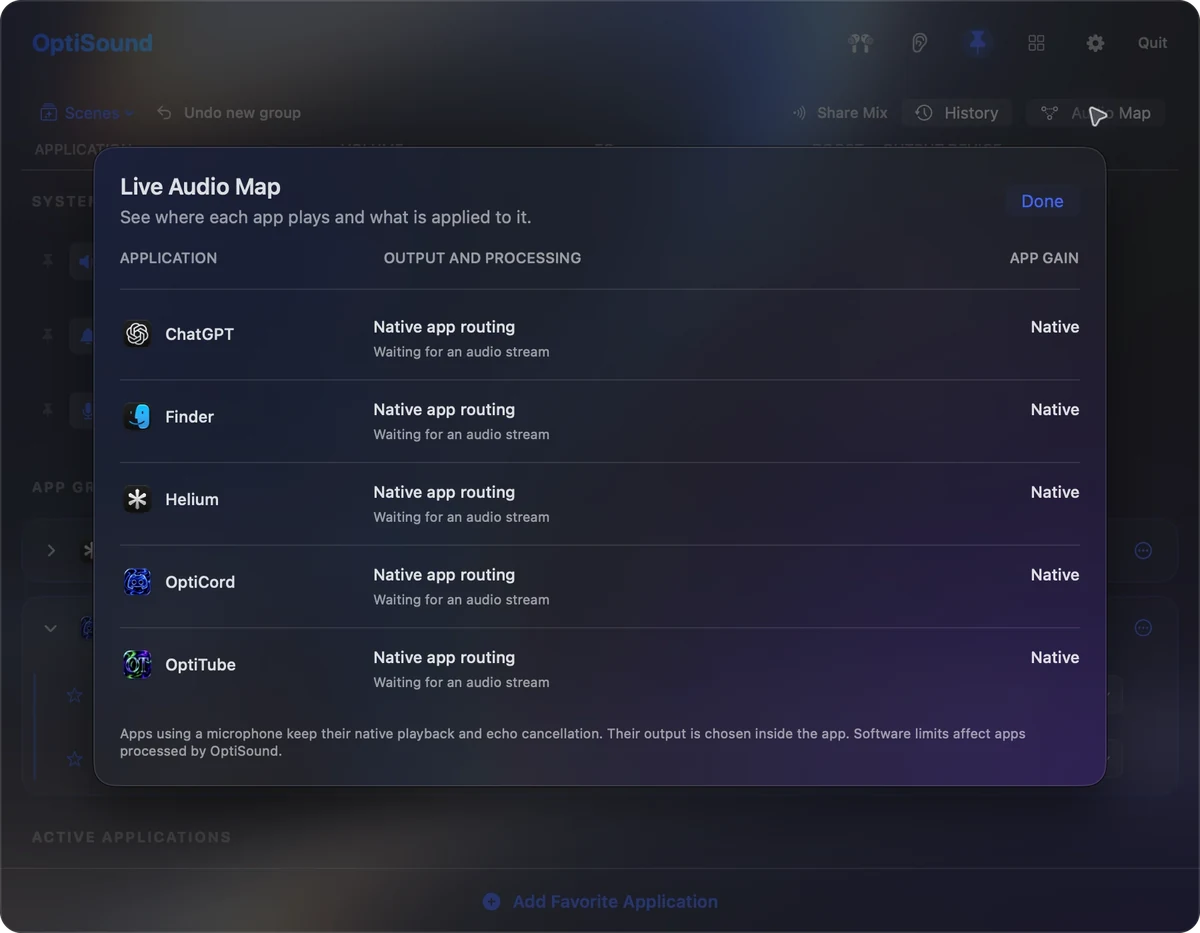This screenshot has width=1200, height=933.
Task: Open settings with the gear icon
Action: click(1095, 43)
